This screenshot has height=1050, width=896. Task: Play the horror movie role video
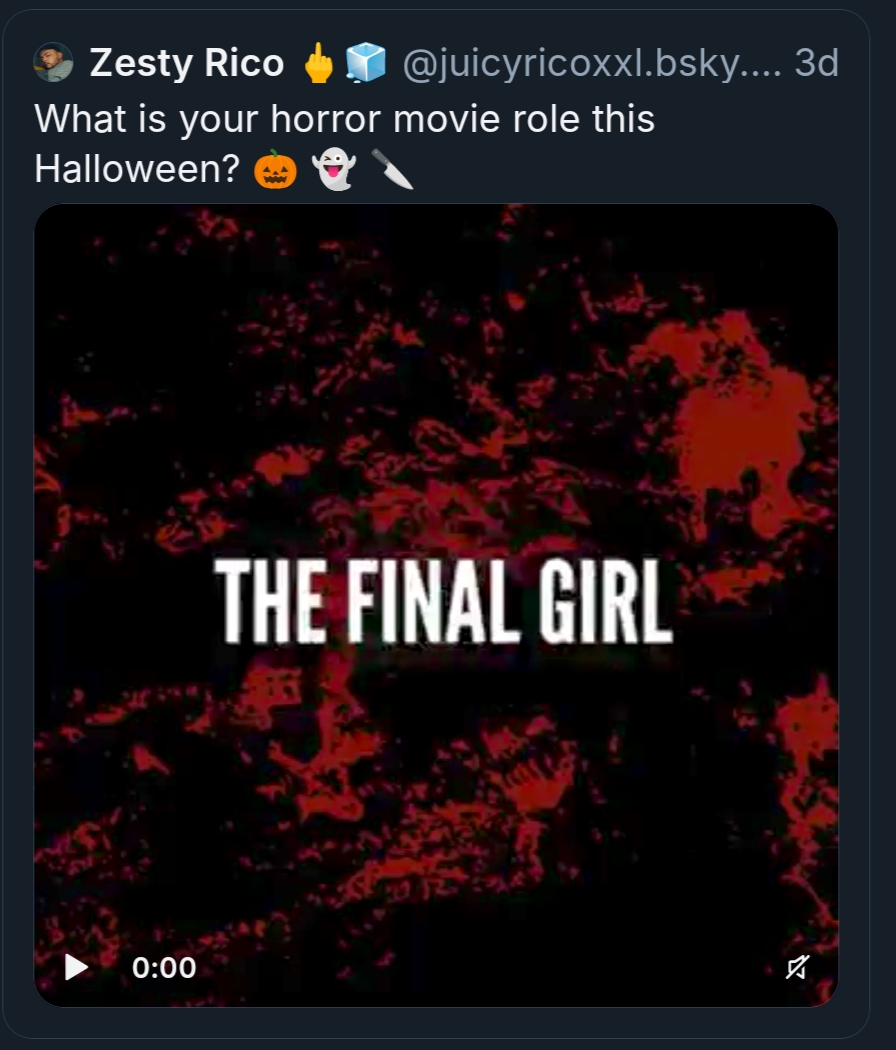(77, 967)
